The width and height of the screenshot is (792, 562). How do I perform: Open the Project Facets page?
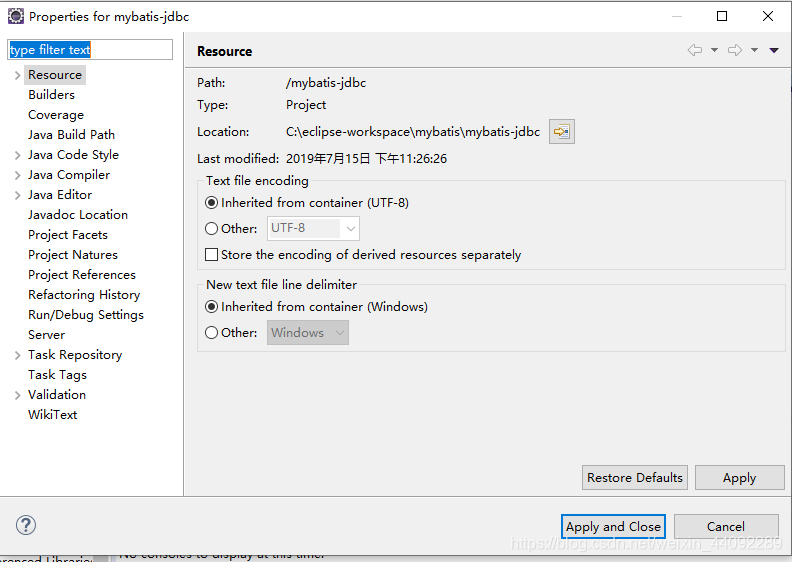pyautogui.click(x=68, y=235)
